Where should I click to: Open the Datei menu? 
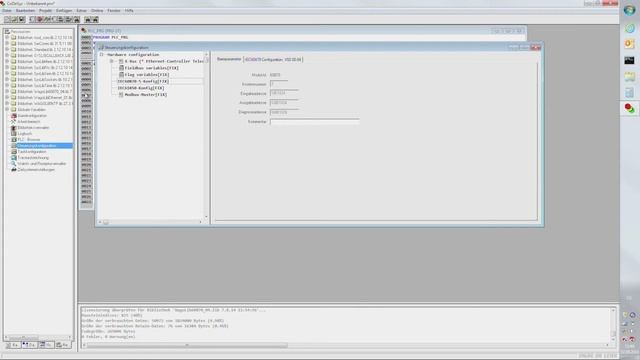[7, 11]
